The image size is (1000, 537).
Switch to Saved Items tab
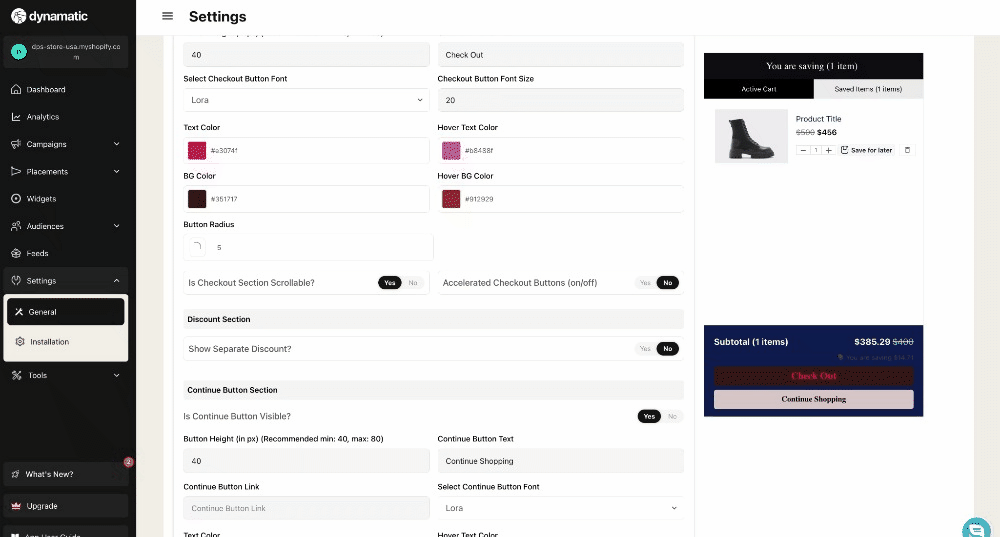[868, 89]
